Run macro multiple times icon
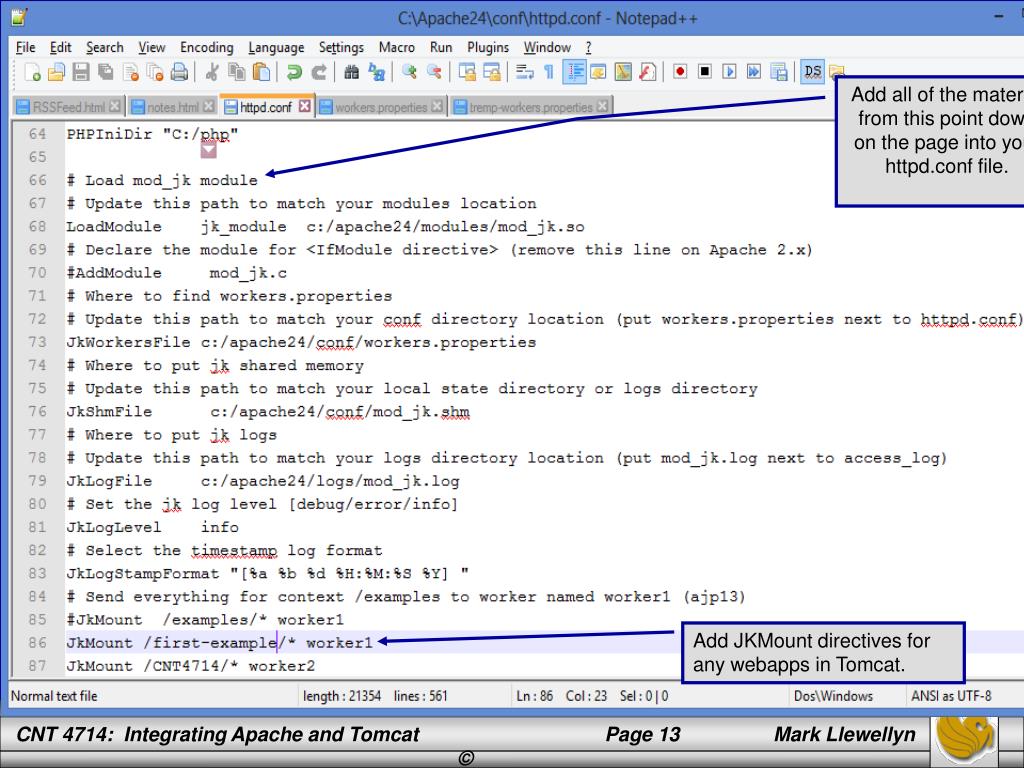Viewport: 1024px width, 768px height. coord(754,72)
